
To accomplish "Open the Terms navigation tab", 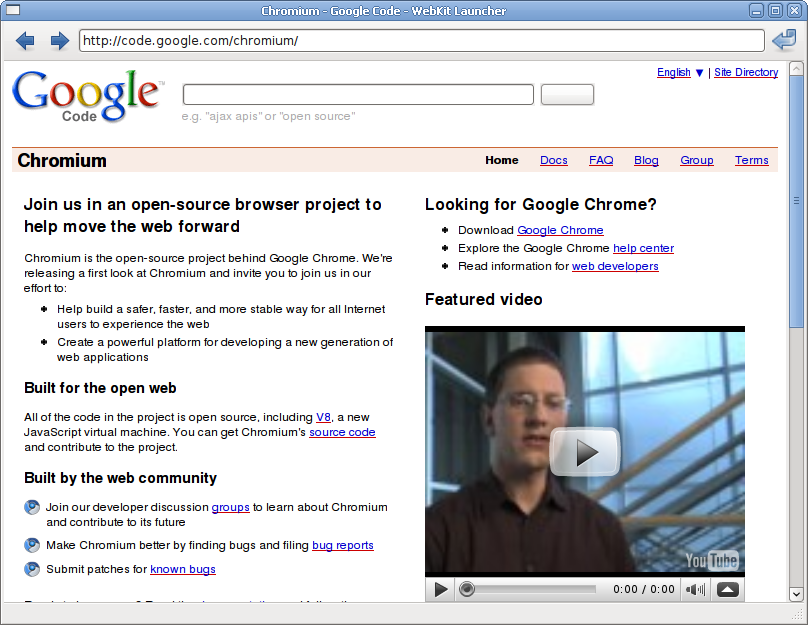I will [x=751, y=160].
